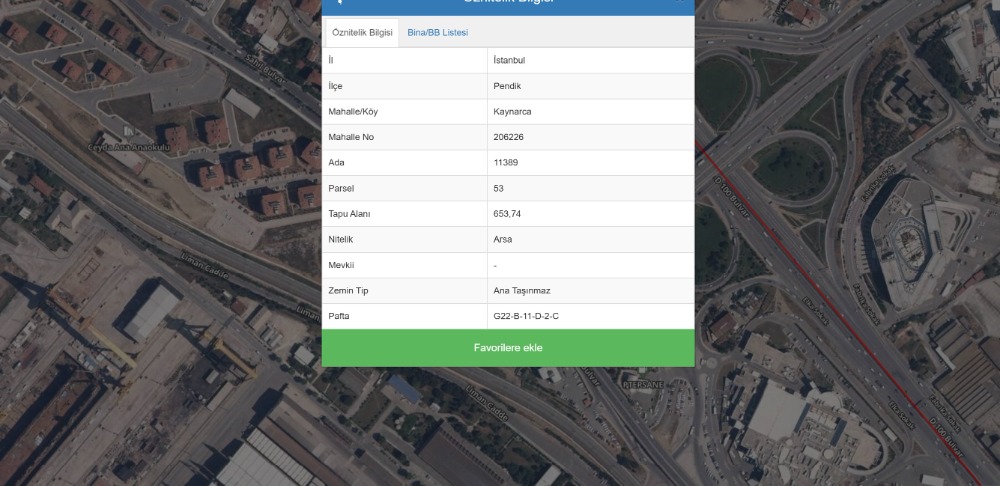Click the Ada value 11389

click(x=506, y=163)
